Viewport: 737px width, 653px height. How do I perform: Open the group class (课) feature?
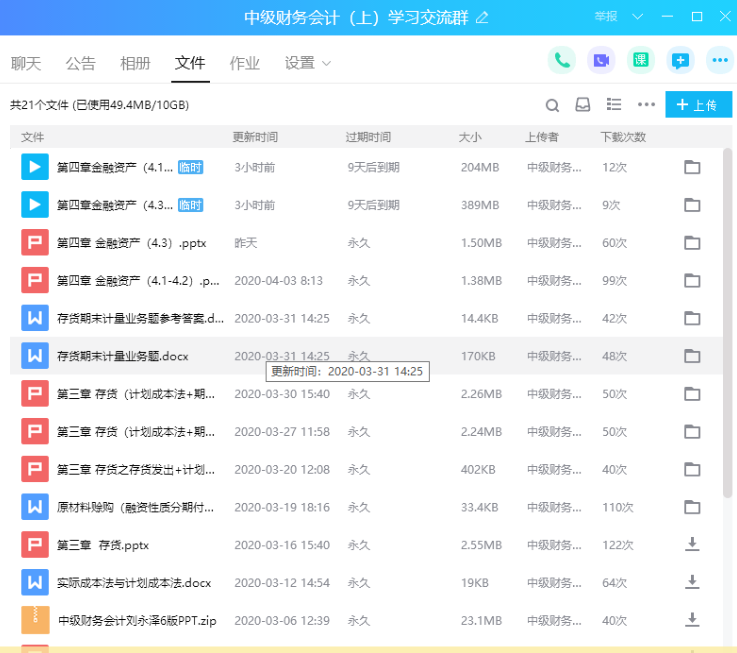point(641,60)
